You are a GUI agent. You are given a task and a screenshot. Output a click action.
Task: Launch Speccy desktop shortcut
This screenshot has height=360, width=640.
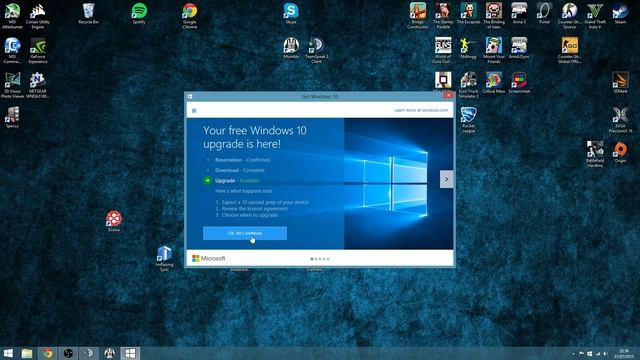pos(12,117)
